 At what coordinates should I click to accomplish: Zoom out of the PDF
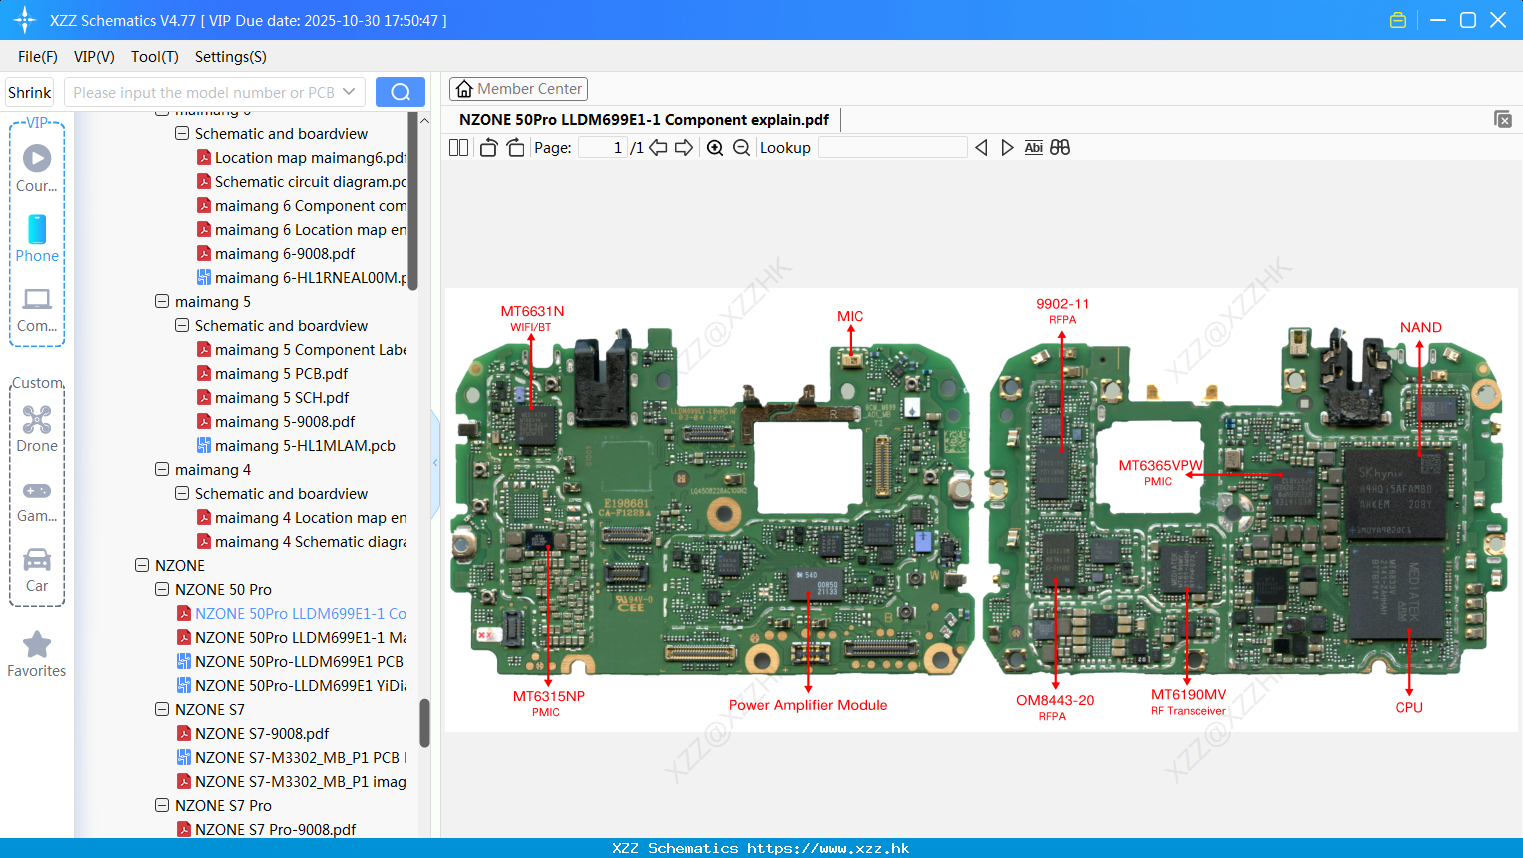click(741, 147)
